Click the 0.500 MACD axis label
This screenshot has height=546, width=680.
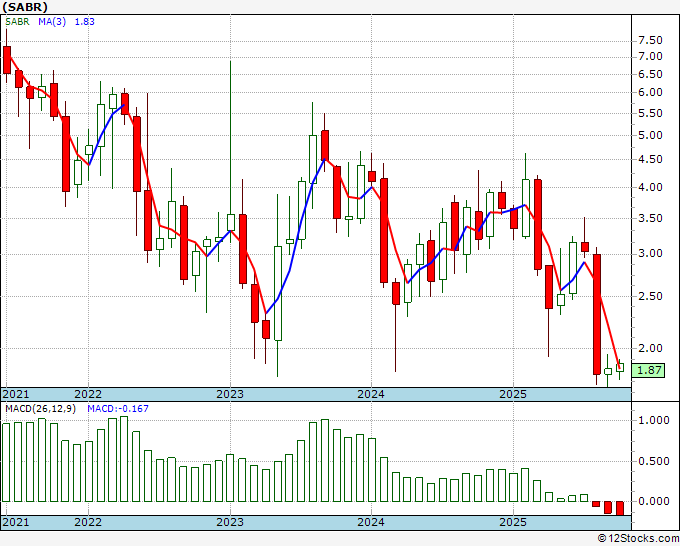654,461
